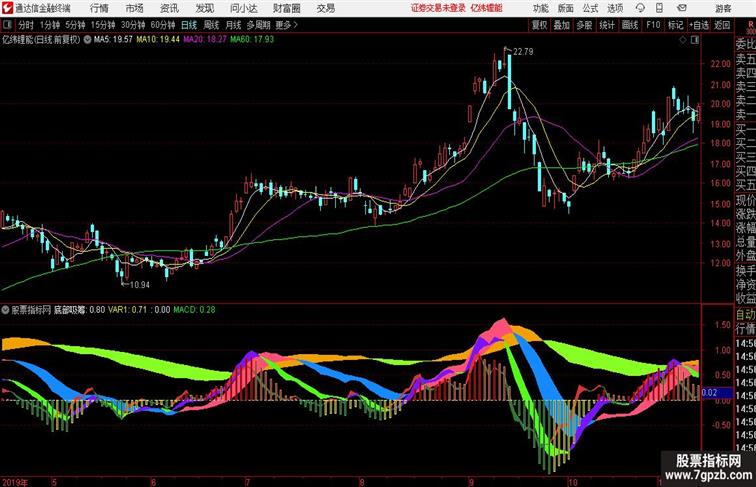
Task: Click the 22.00 price axis label
Action: 721,64
